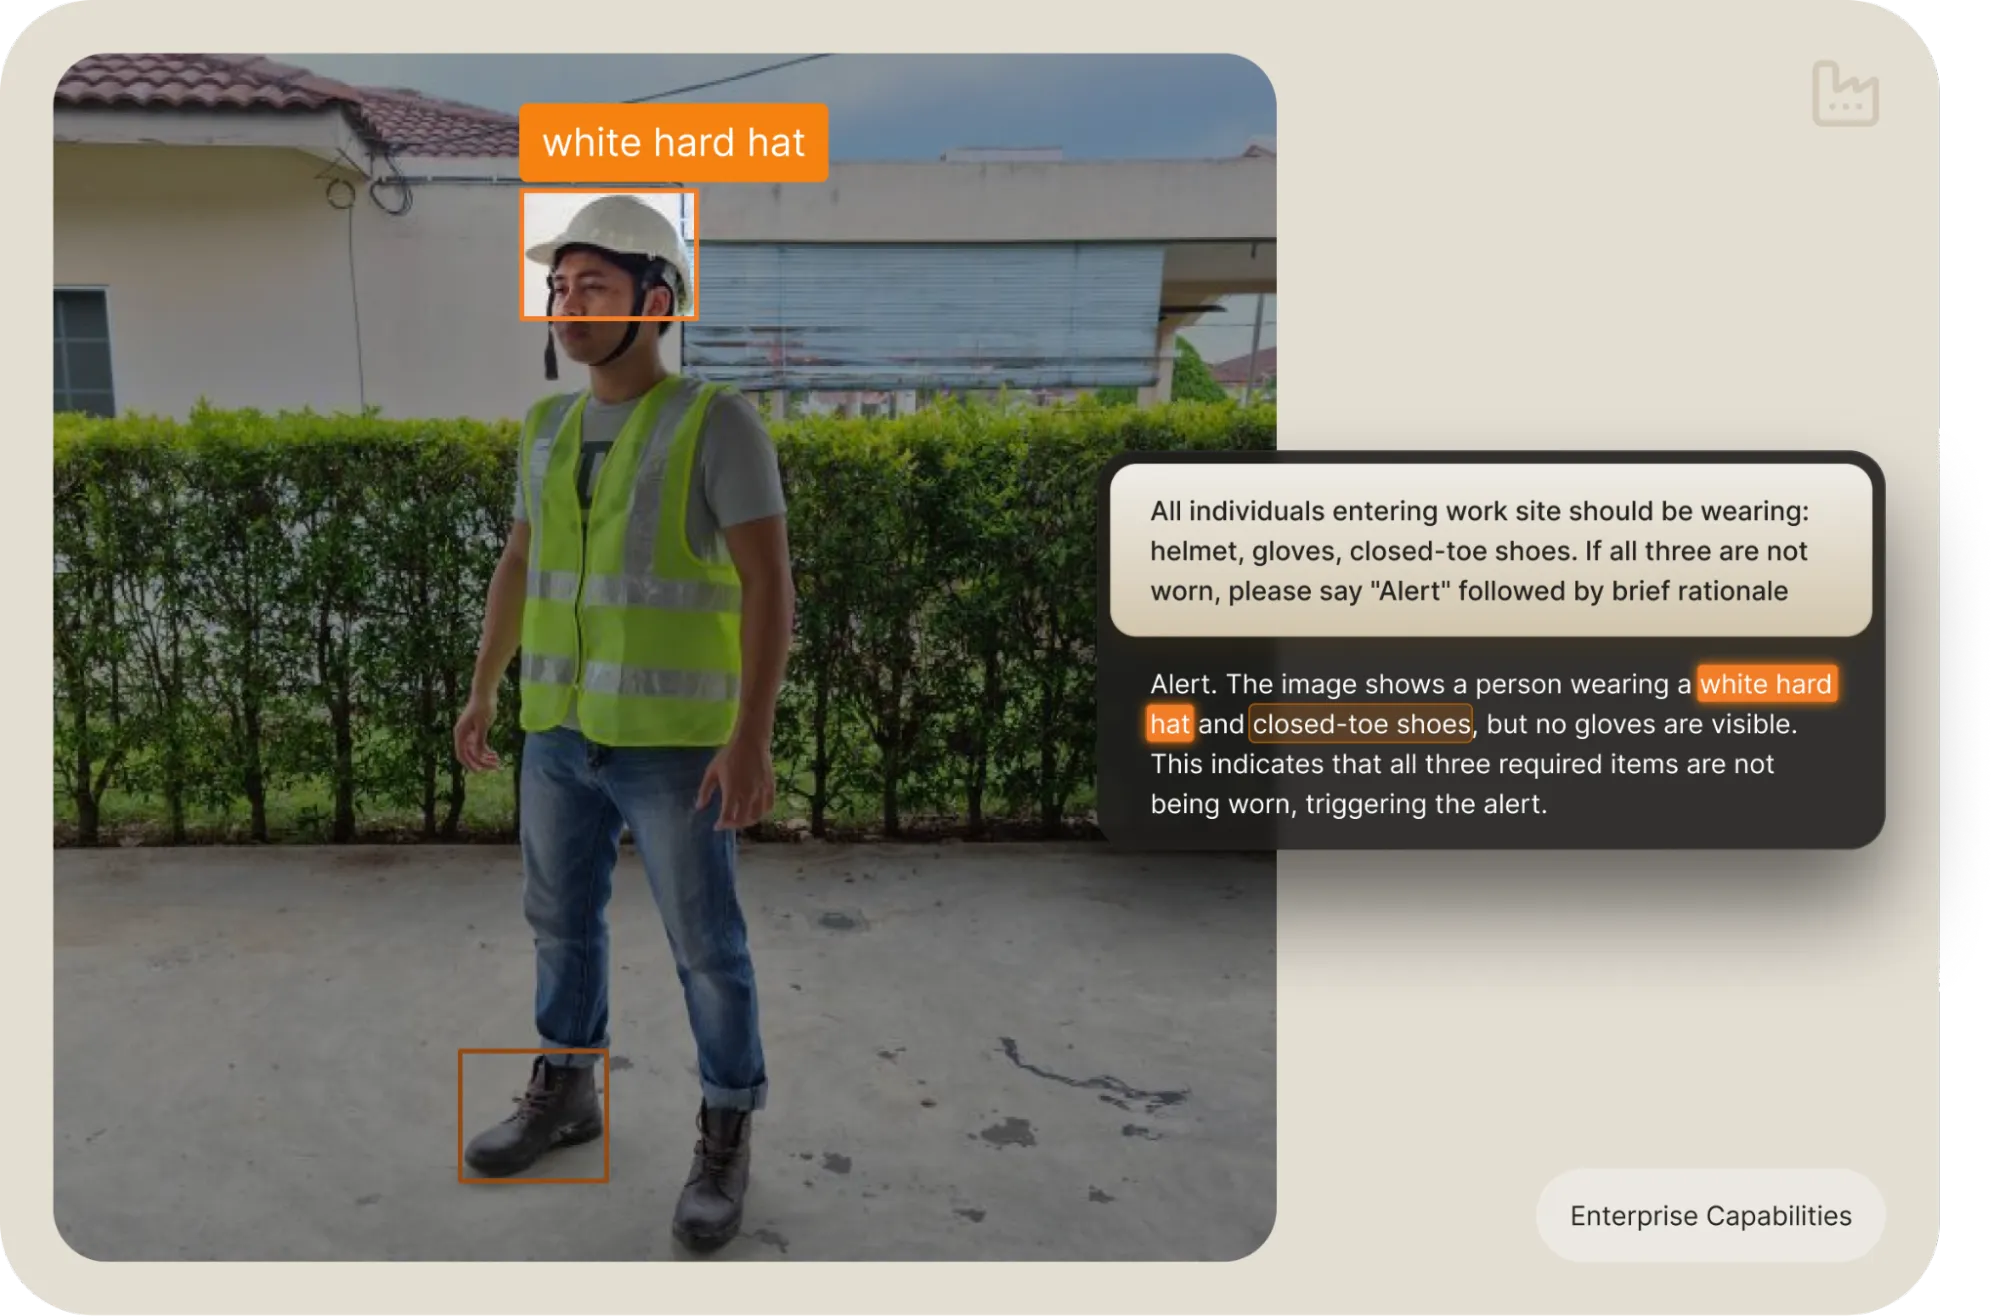Click the work site safety prompt bubble

click(x=1490, y=550)
